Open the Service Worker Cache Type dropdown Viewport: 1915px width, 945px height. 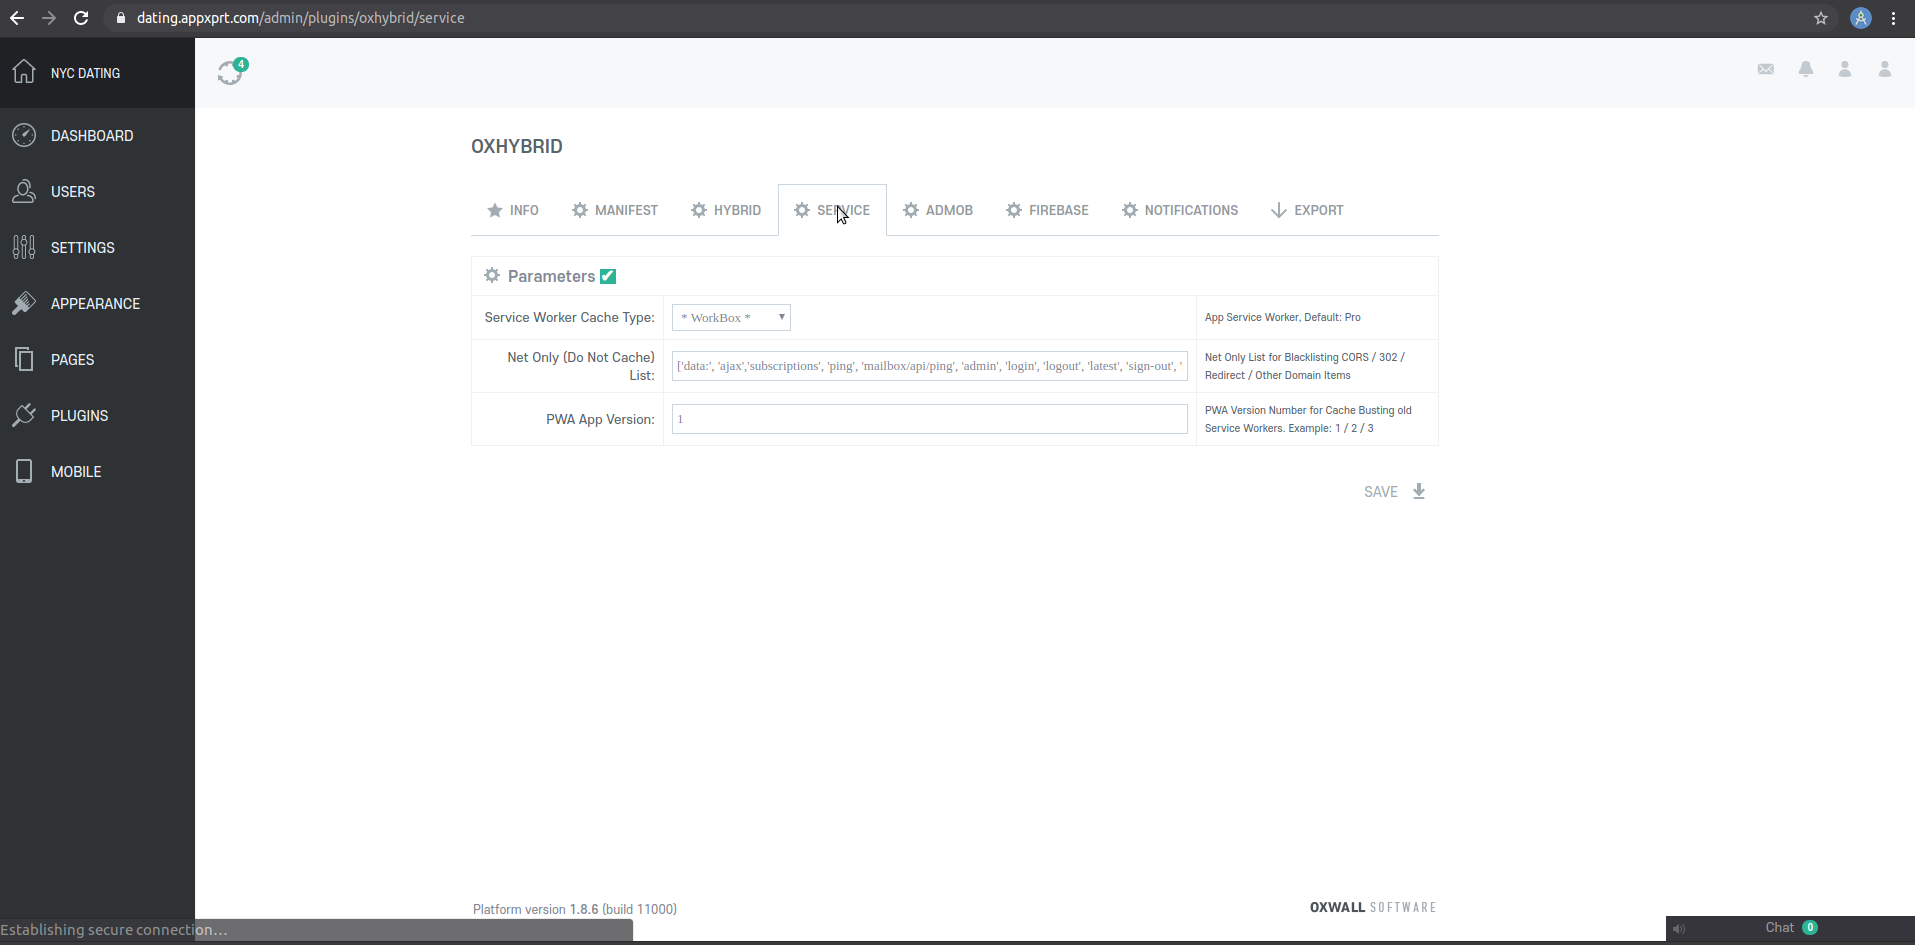point(731,318)
